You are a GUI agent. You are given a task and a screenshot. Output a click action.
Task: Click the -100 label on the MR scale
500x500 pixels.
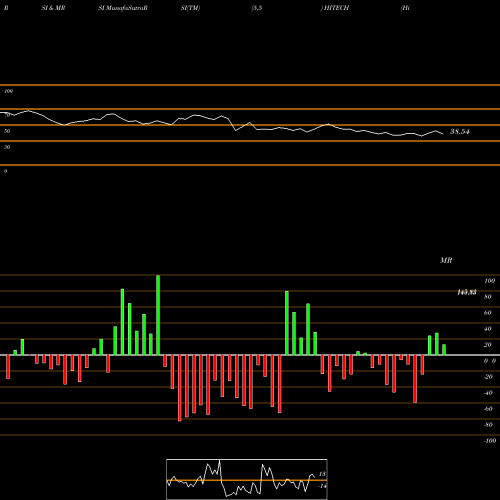(x=490, y=441)
